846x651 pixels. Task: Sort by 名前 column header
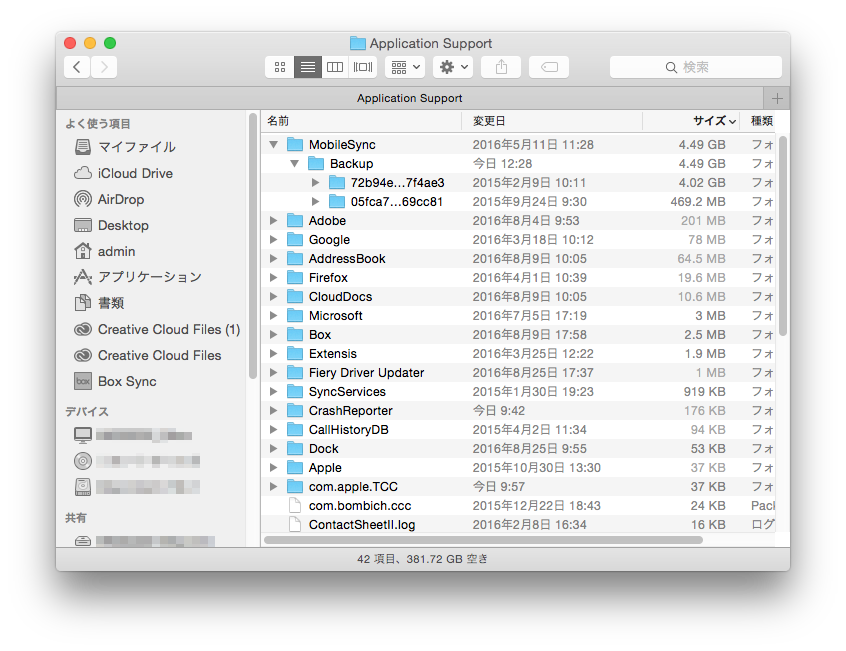click(361, 121)
